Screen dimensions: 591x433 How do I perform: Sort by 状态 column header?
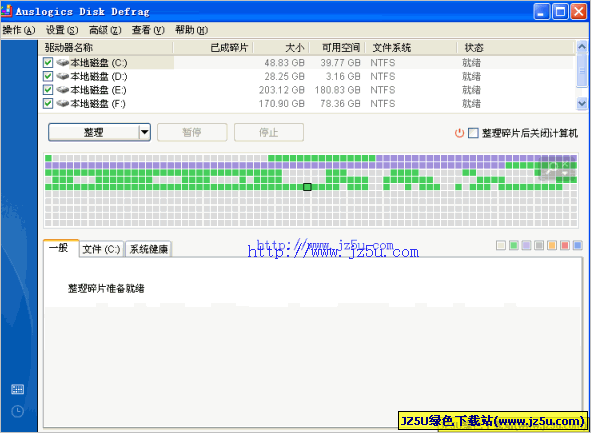point(516,47)
